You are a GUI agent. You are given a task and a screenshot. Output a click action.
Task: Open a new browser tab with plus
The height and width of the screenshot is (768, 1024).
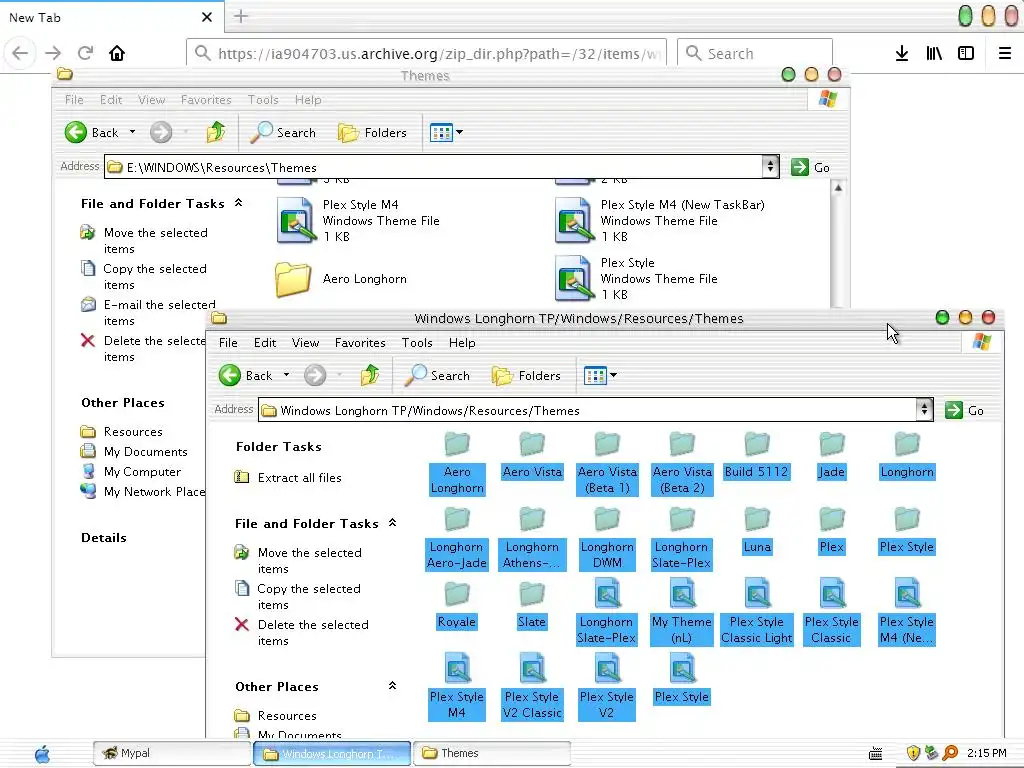point(241,16)
